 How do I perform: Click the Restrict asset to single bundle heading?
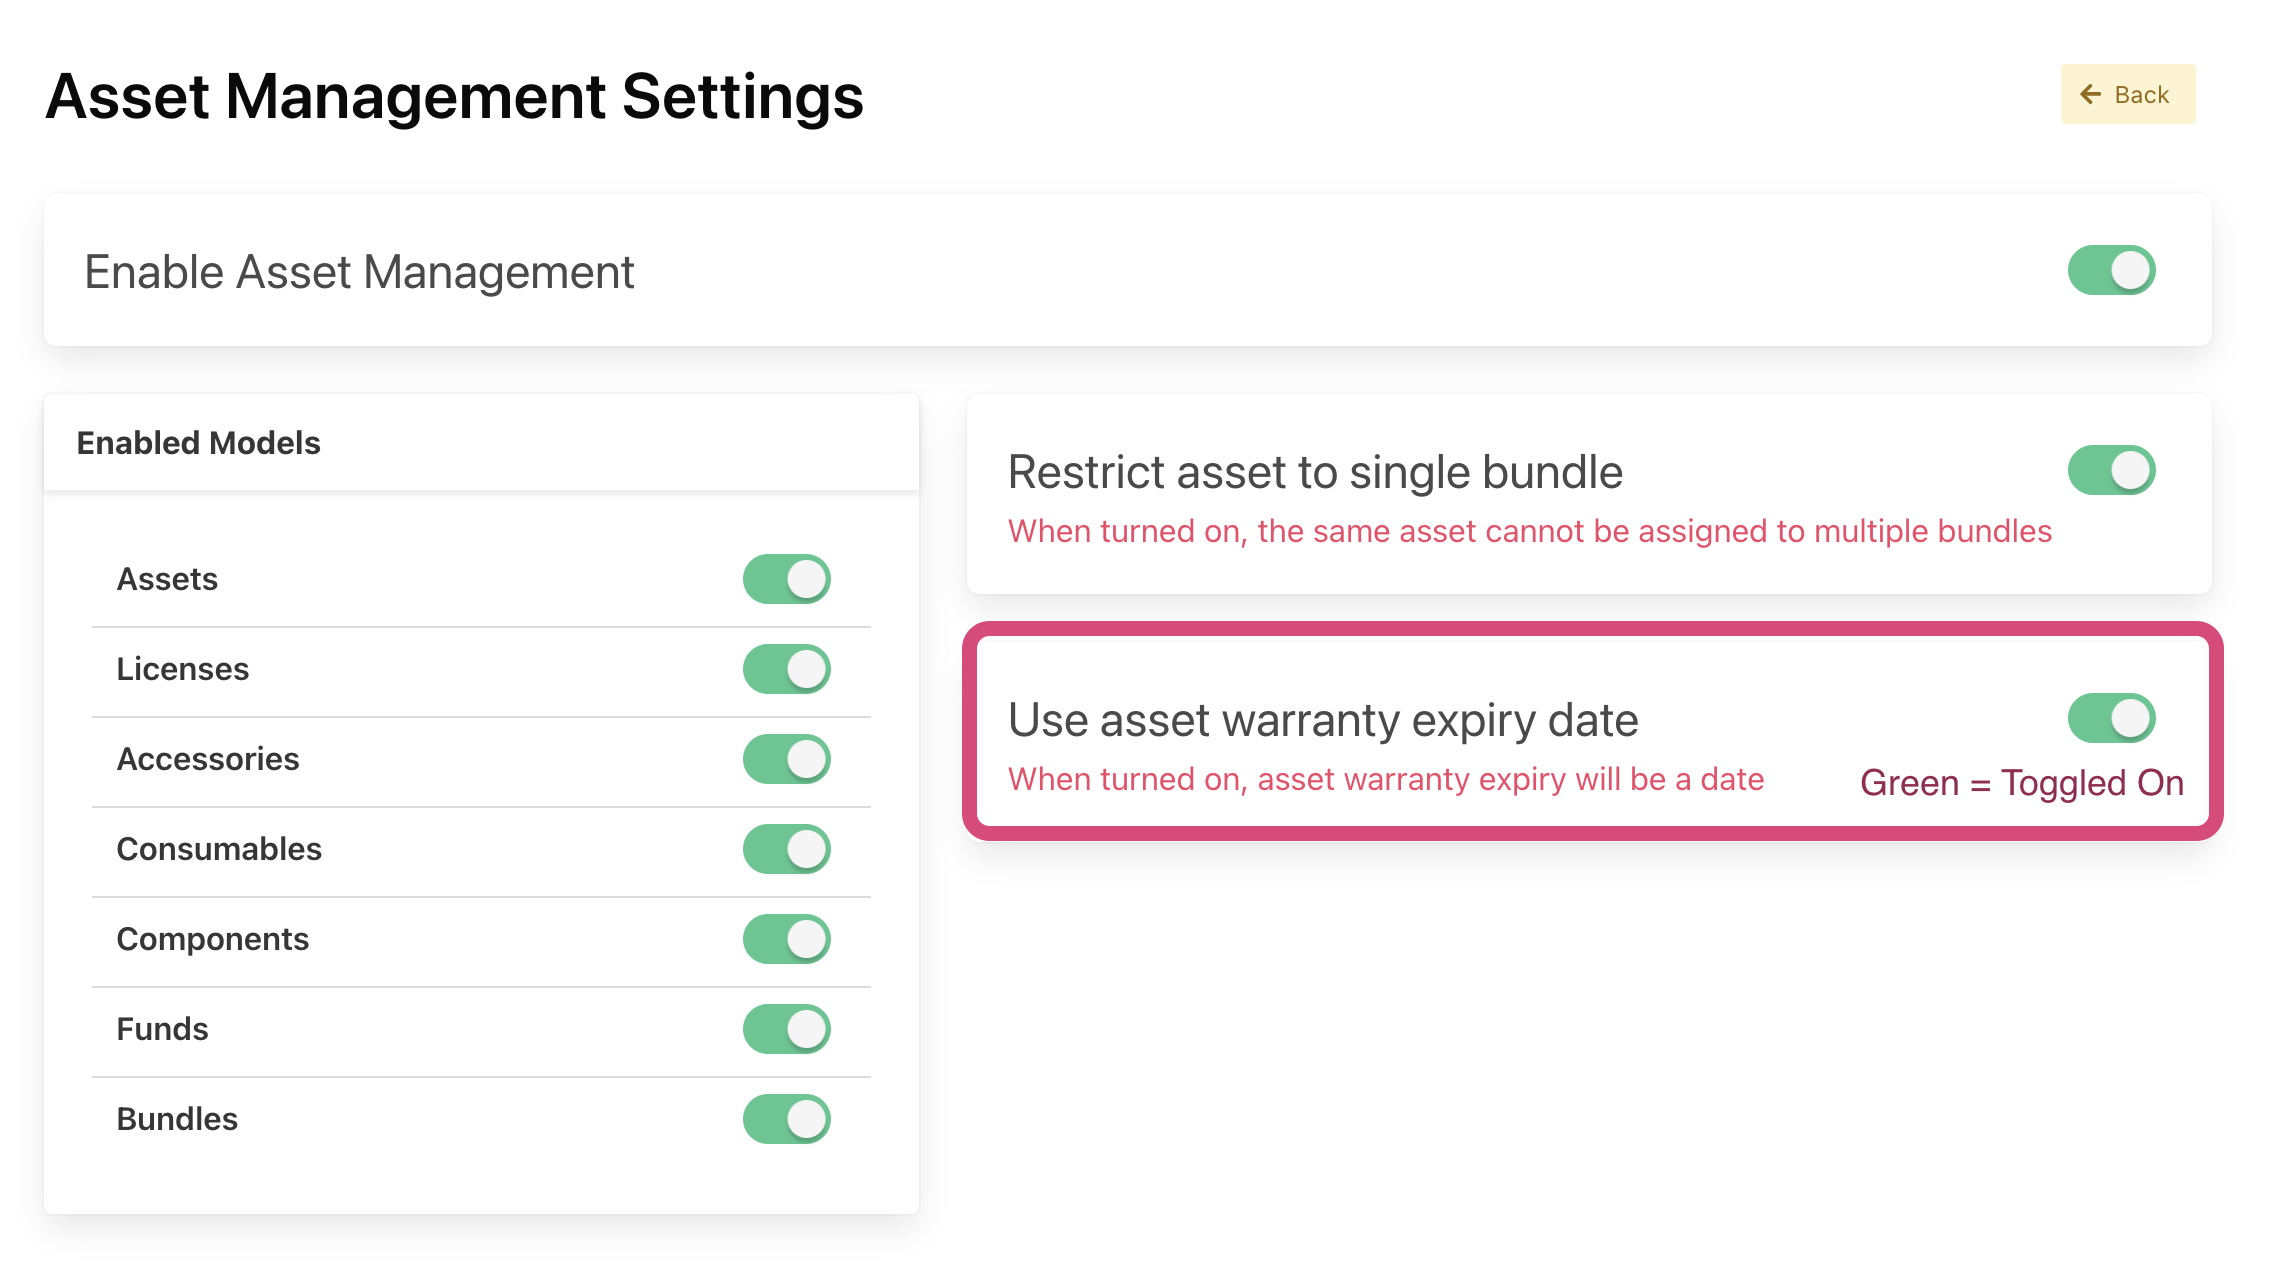[x=1314, y=472]
